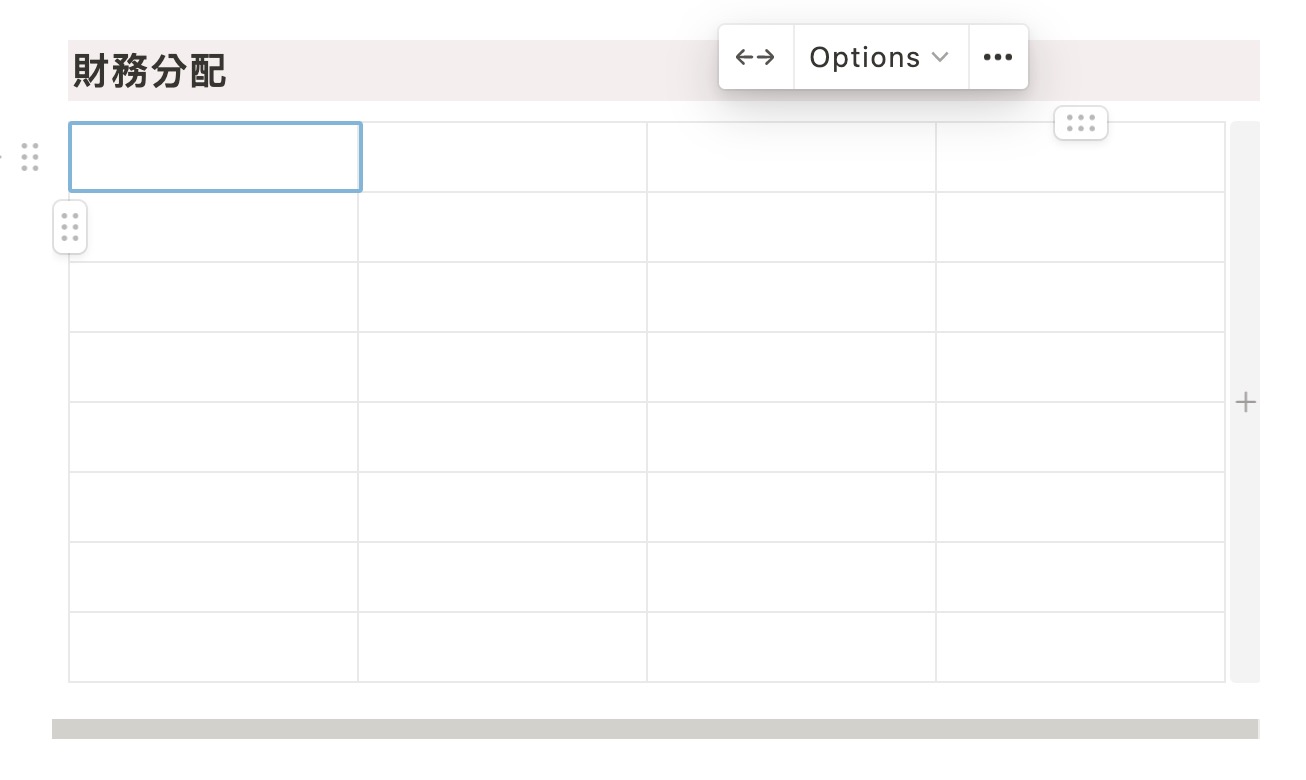Click the last row, fourth column cell
Image resolution: width=1306 pixels, height=780 pixels.
1081,647
